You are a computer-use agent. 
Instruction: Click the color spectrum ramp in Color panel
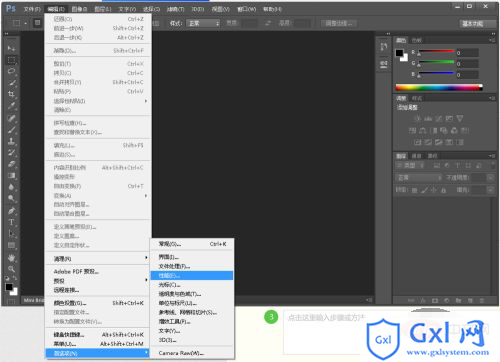coord(439,88)
